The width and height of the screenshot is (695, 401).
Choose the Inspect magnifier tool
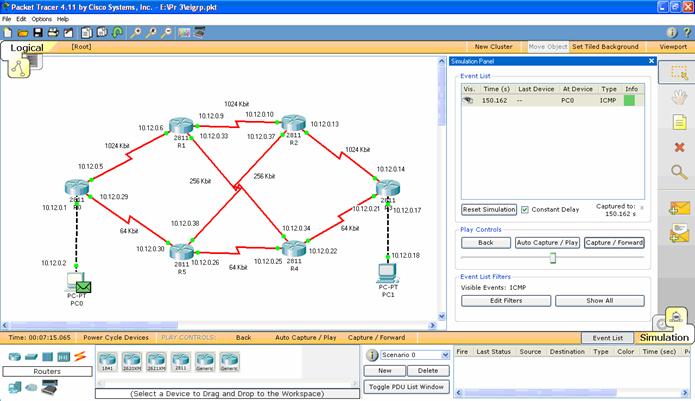[679, 172]
